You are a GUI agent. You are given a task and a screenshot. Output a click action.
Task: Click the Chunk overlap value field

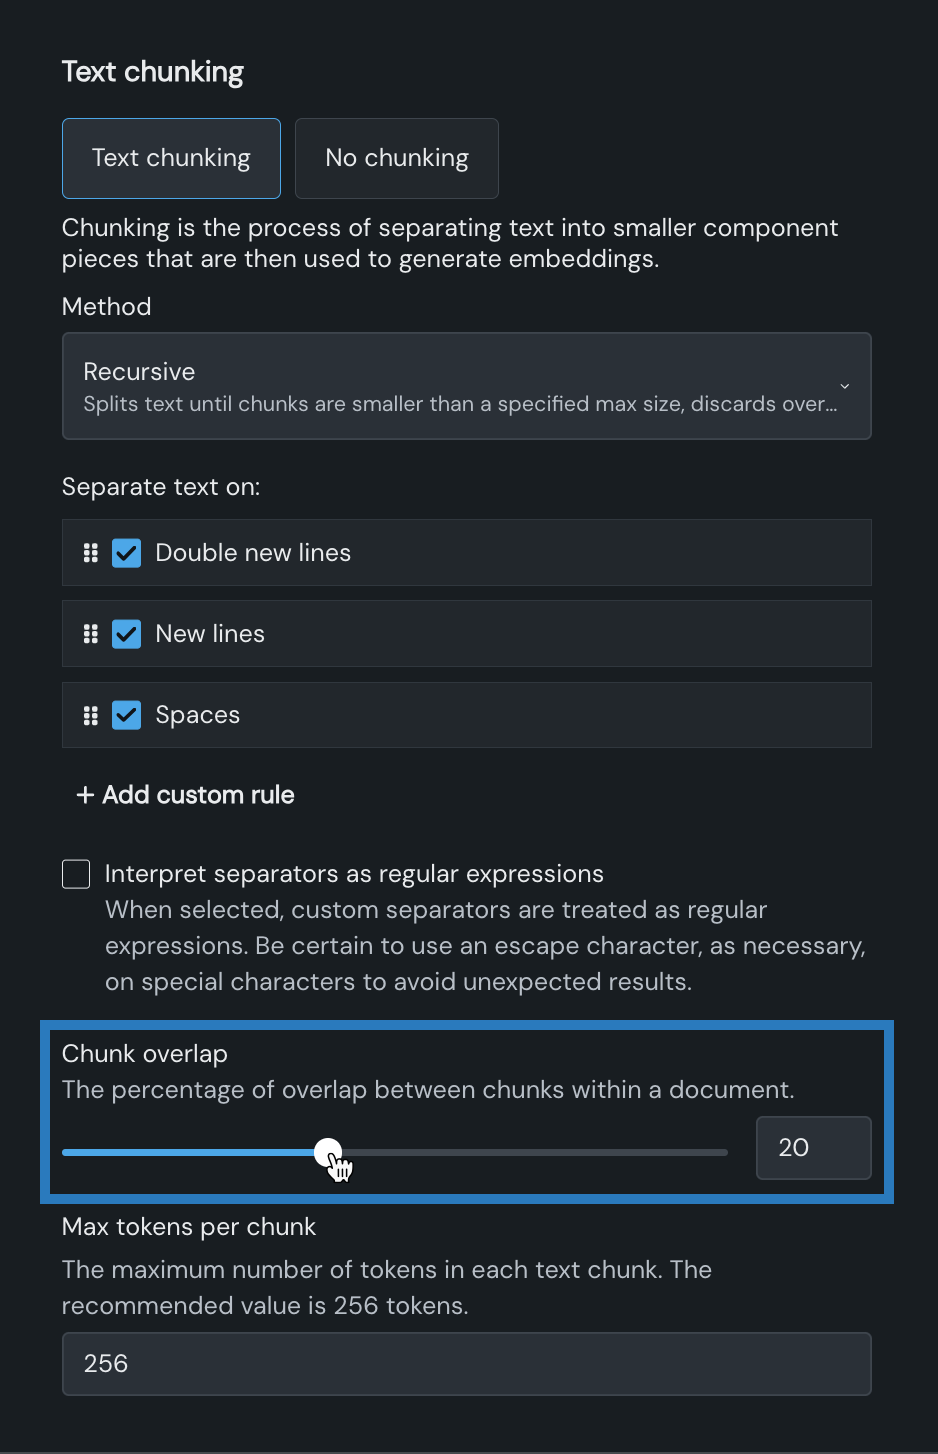pyautogui.click(x=813, y=1148)
